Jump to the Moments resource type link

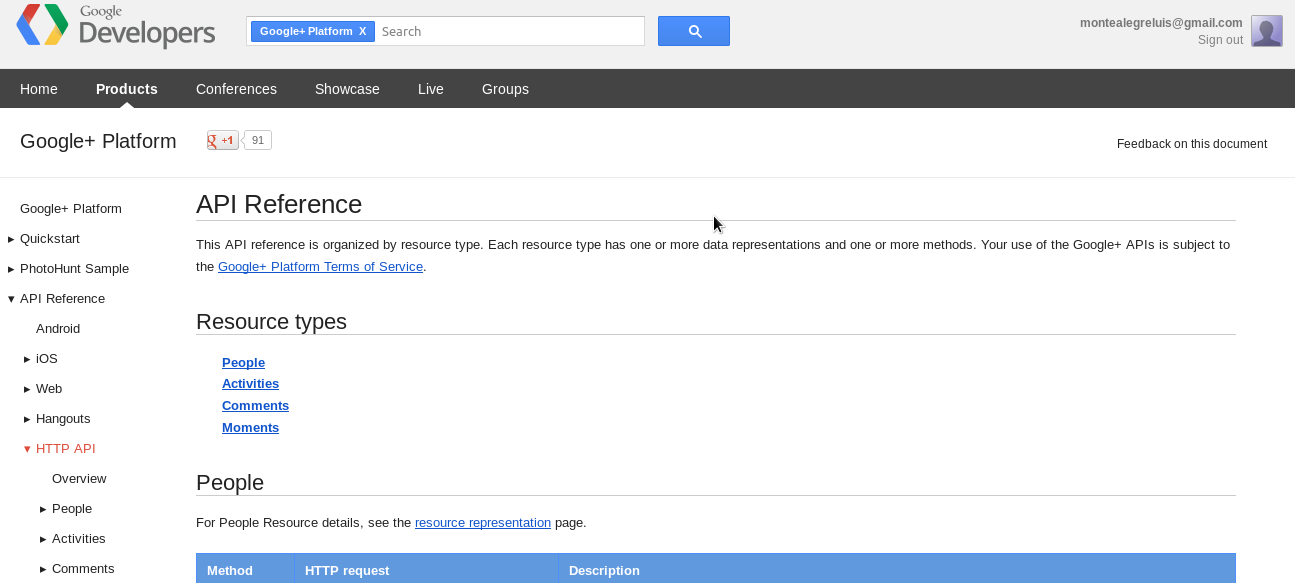(250, 428)
